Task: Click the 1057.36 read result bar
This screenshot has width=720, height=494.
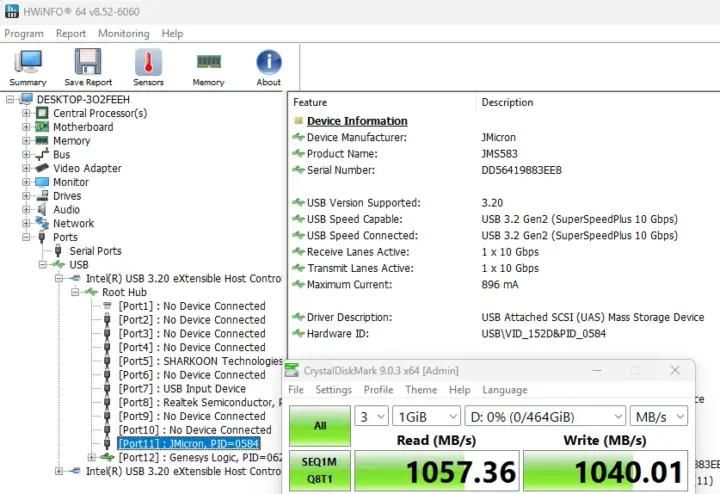Action: tap(437, 471)
